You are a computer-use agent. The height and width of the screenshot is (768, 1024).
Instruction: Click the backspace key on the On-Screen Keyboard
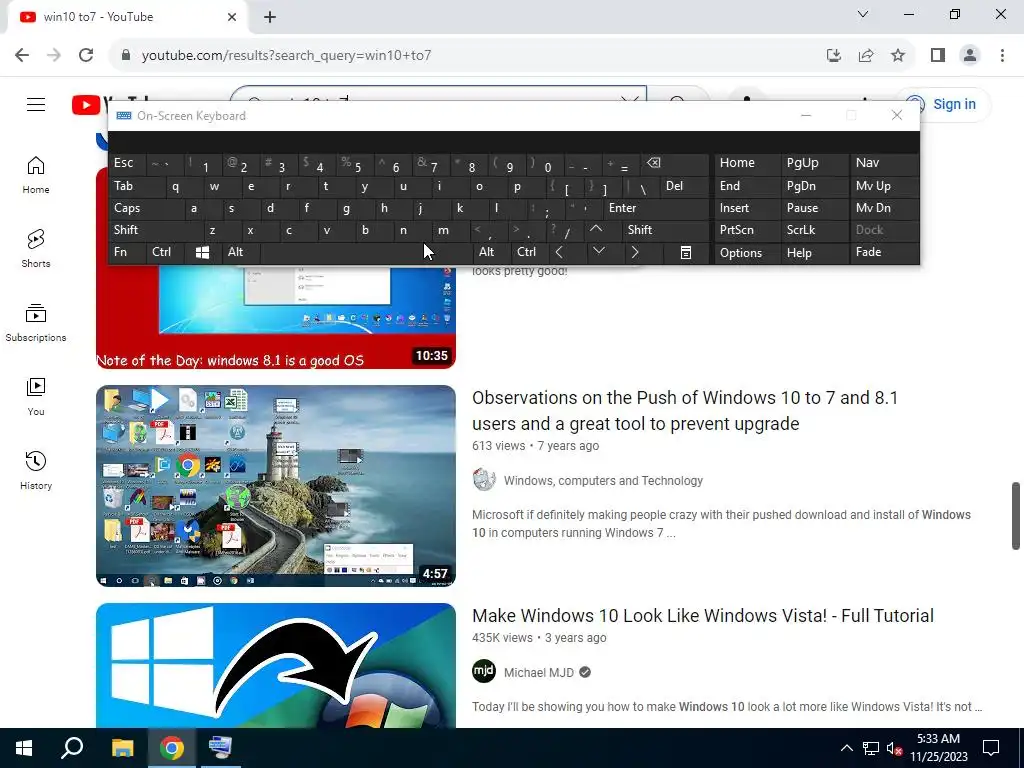675,163
